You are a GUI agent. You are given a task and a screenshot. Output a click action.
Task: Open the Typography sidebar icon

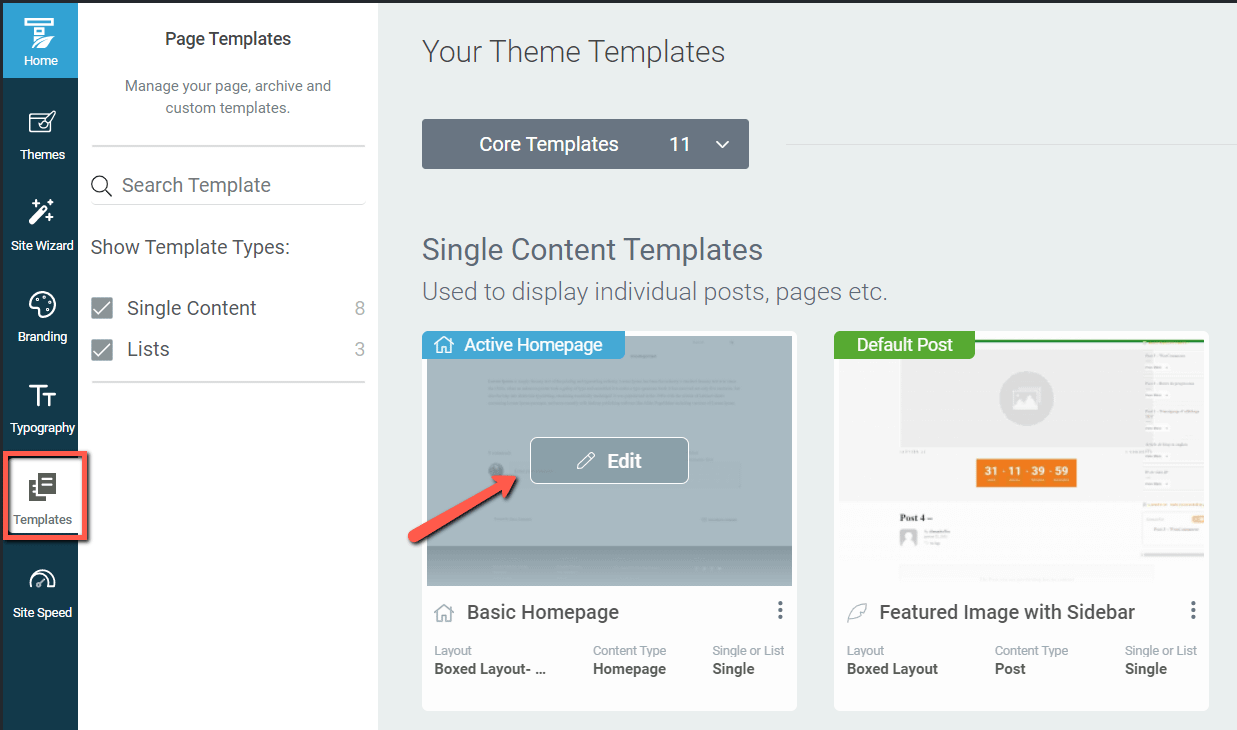(x=42, y=407)
